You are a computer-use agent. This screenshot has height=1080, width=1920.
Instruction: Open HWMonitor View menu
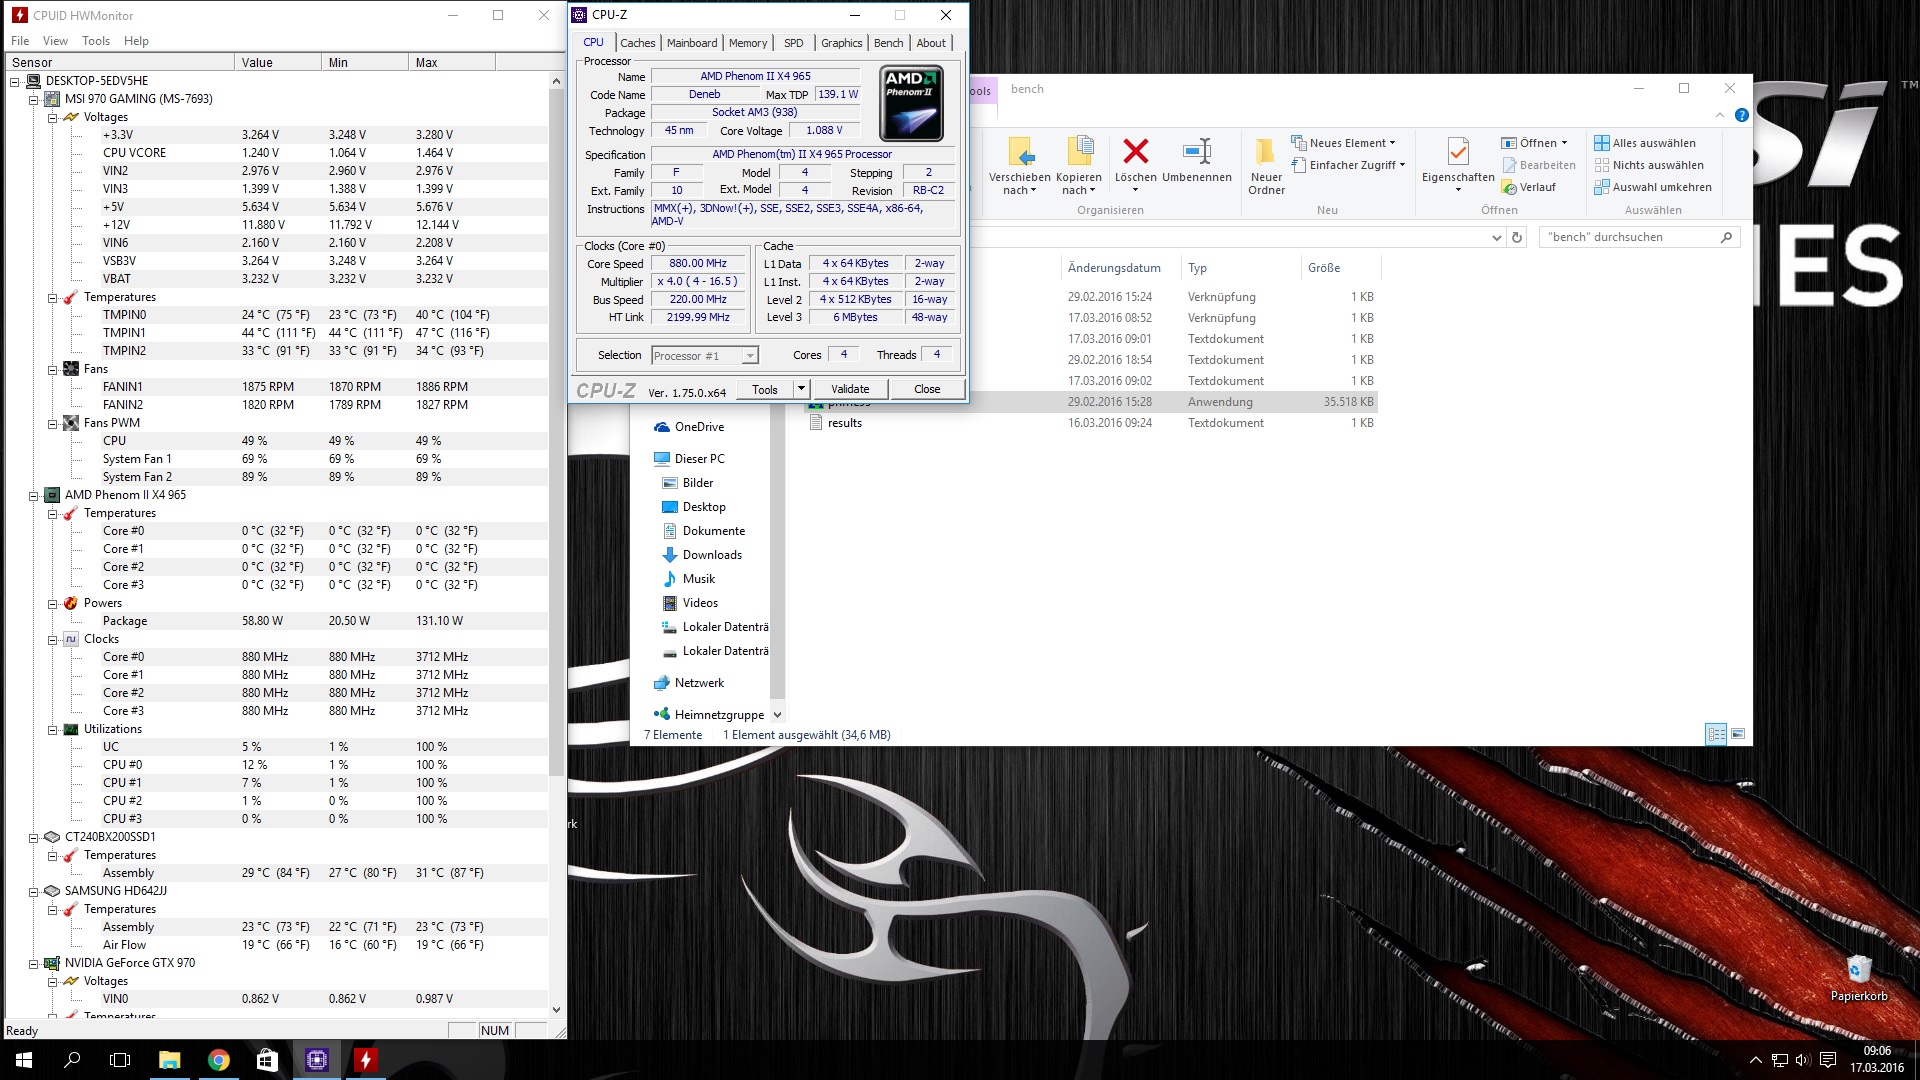[55, 41]
